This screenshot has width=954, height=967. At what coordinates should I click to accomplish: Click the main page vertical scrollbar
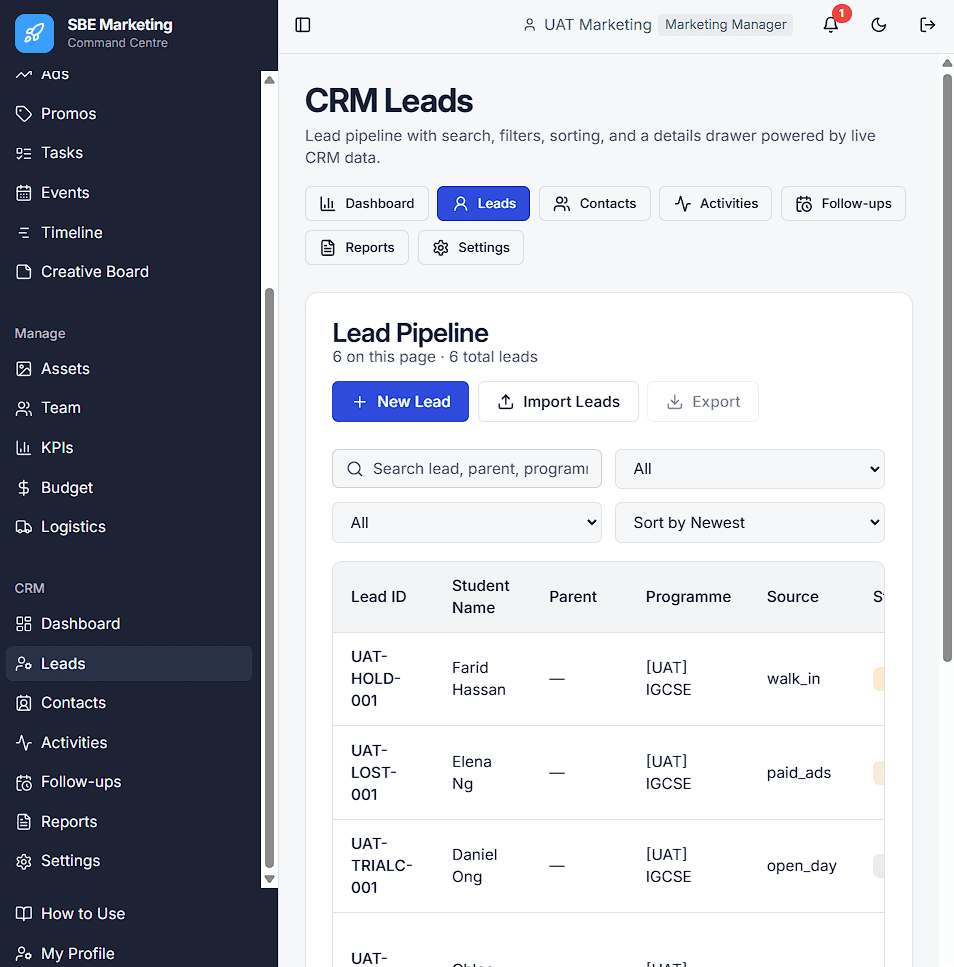point(947,368)
